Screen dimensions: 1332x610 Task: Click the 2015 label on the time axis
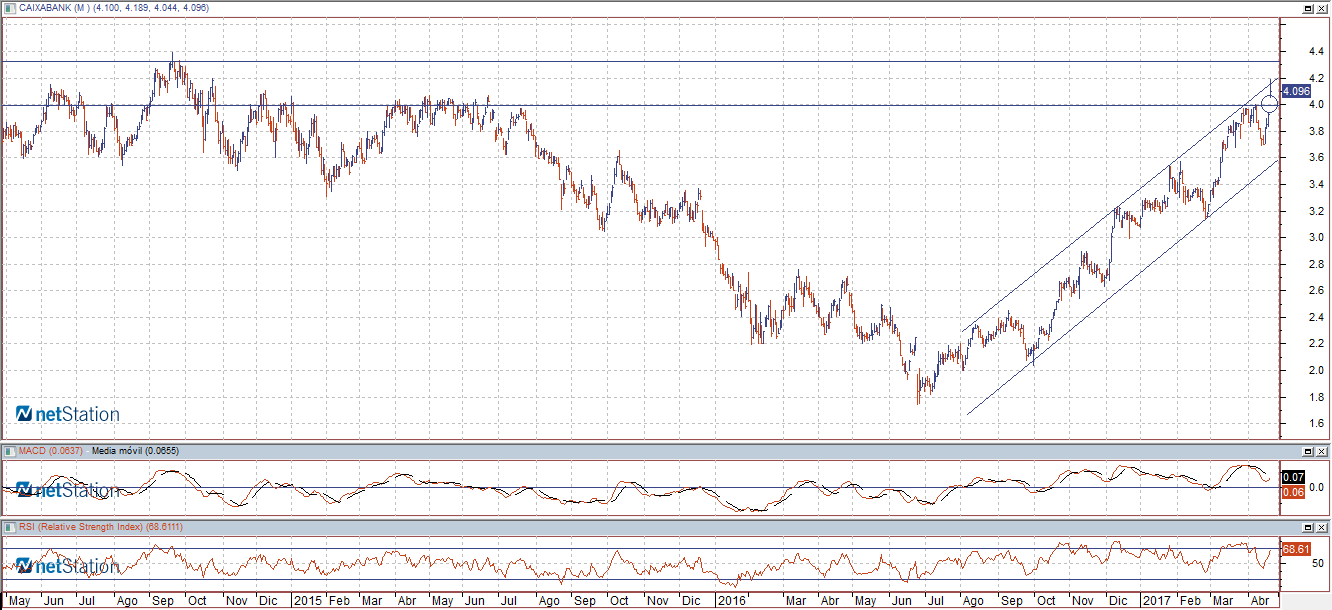click(306, 601)
